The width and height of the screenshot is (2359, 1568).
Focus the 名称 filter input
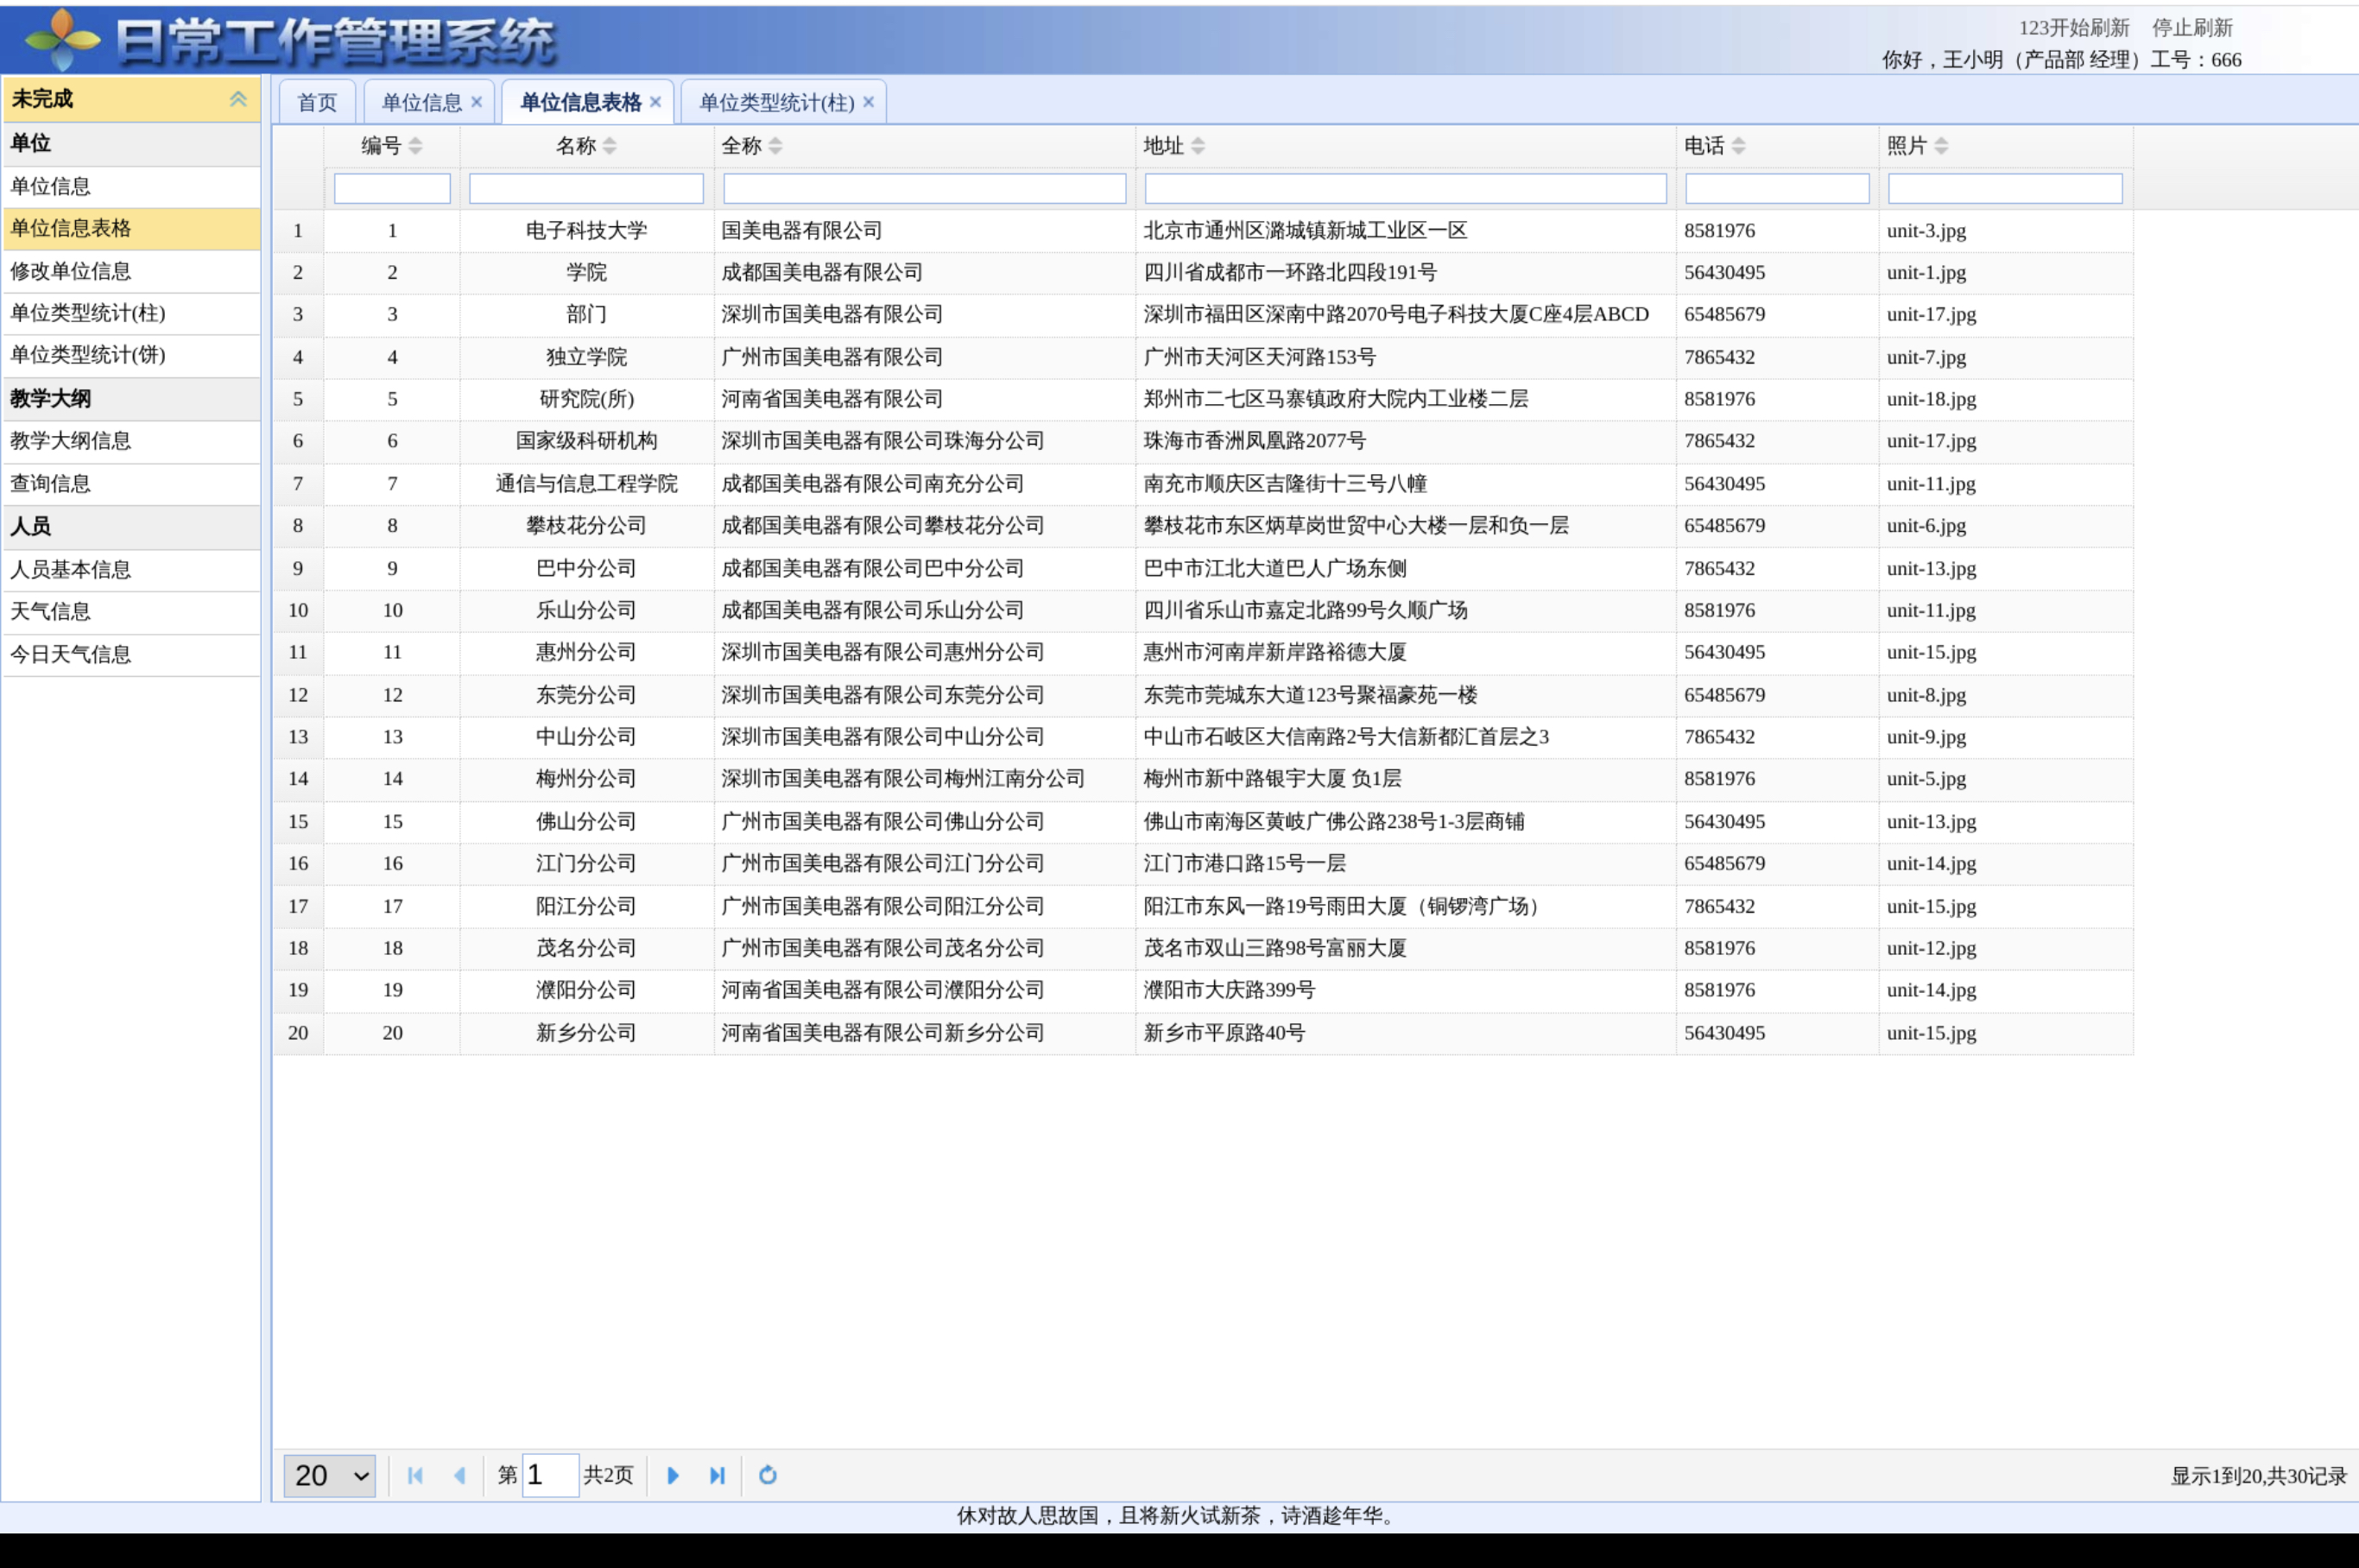(587, 189)
